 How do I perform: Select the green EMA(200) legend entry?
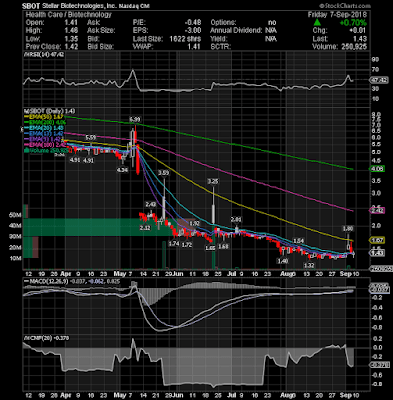click(x=46, y=122)
